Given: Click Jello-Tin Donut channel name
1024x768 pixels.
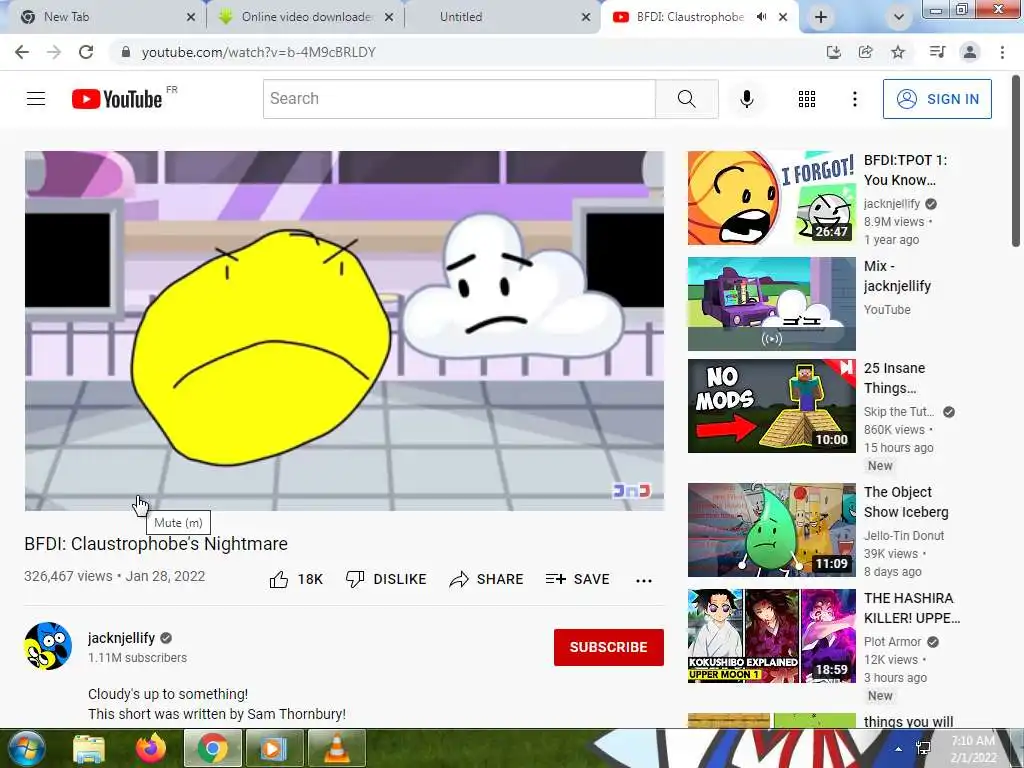Looking at the screenshot, I should pyautogui.click(x=904, y=536).
